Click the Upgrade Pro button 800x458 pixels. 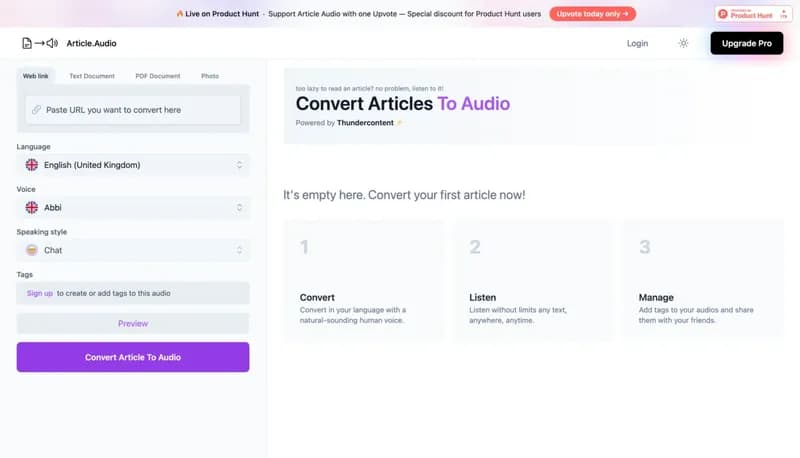(746, 43)
